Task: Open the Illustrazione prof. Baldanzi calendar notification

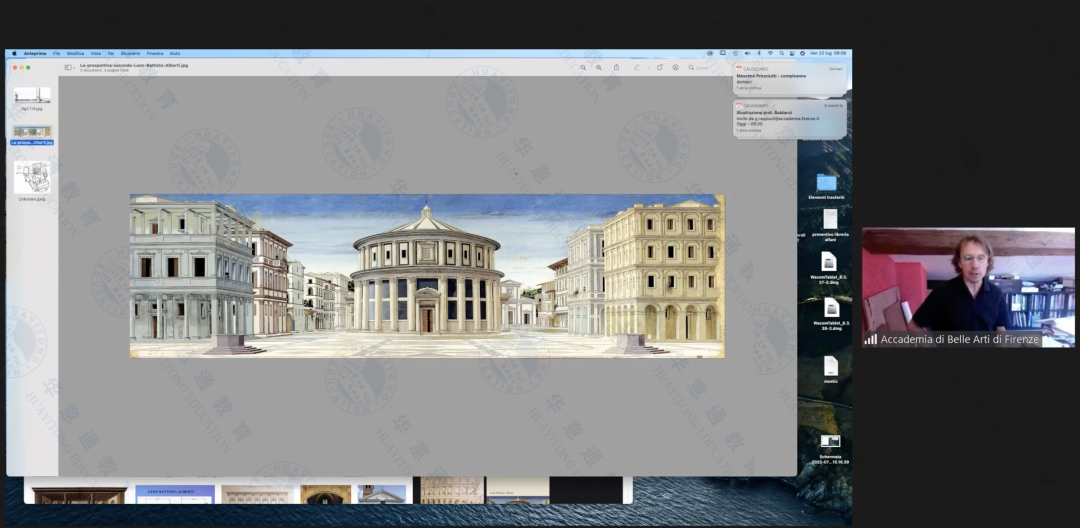Action: (x=790, y=119)
